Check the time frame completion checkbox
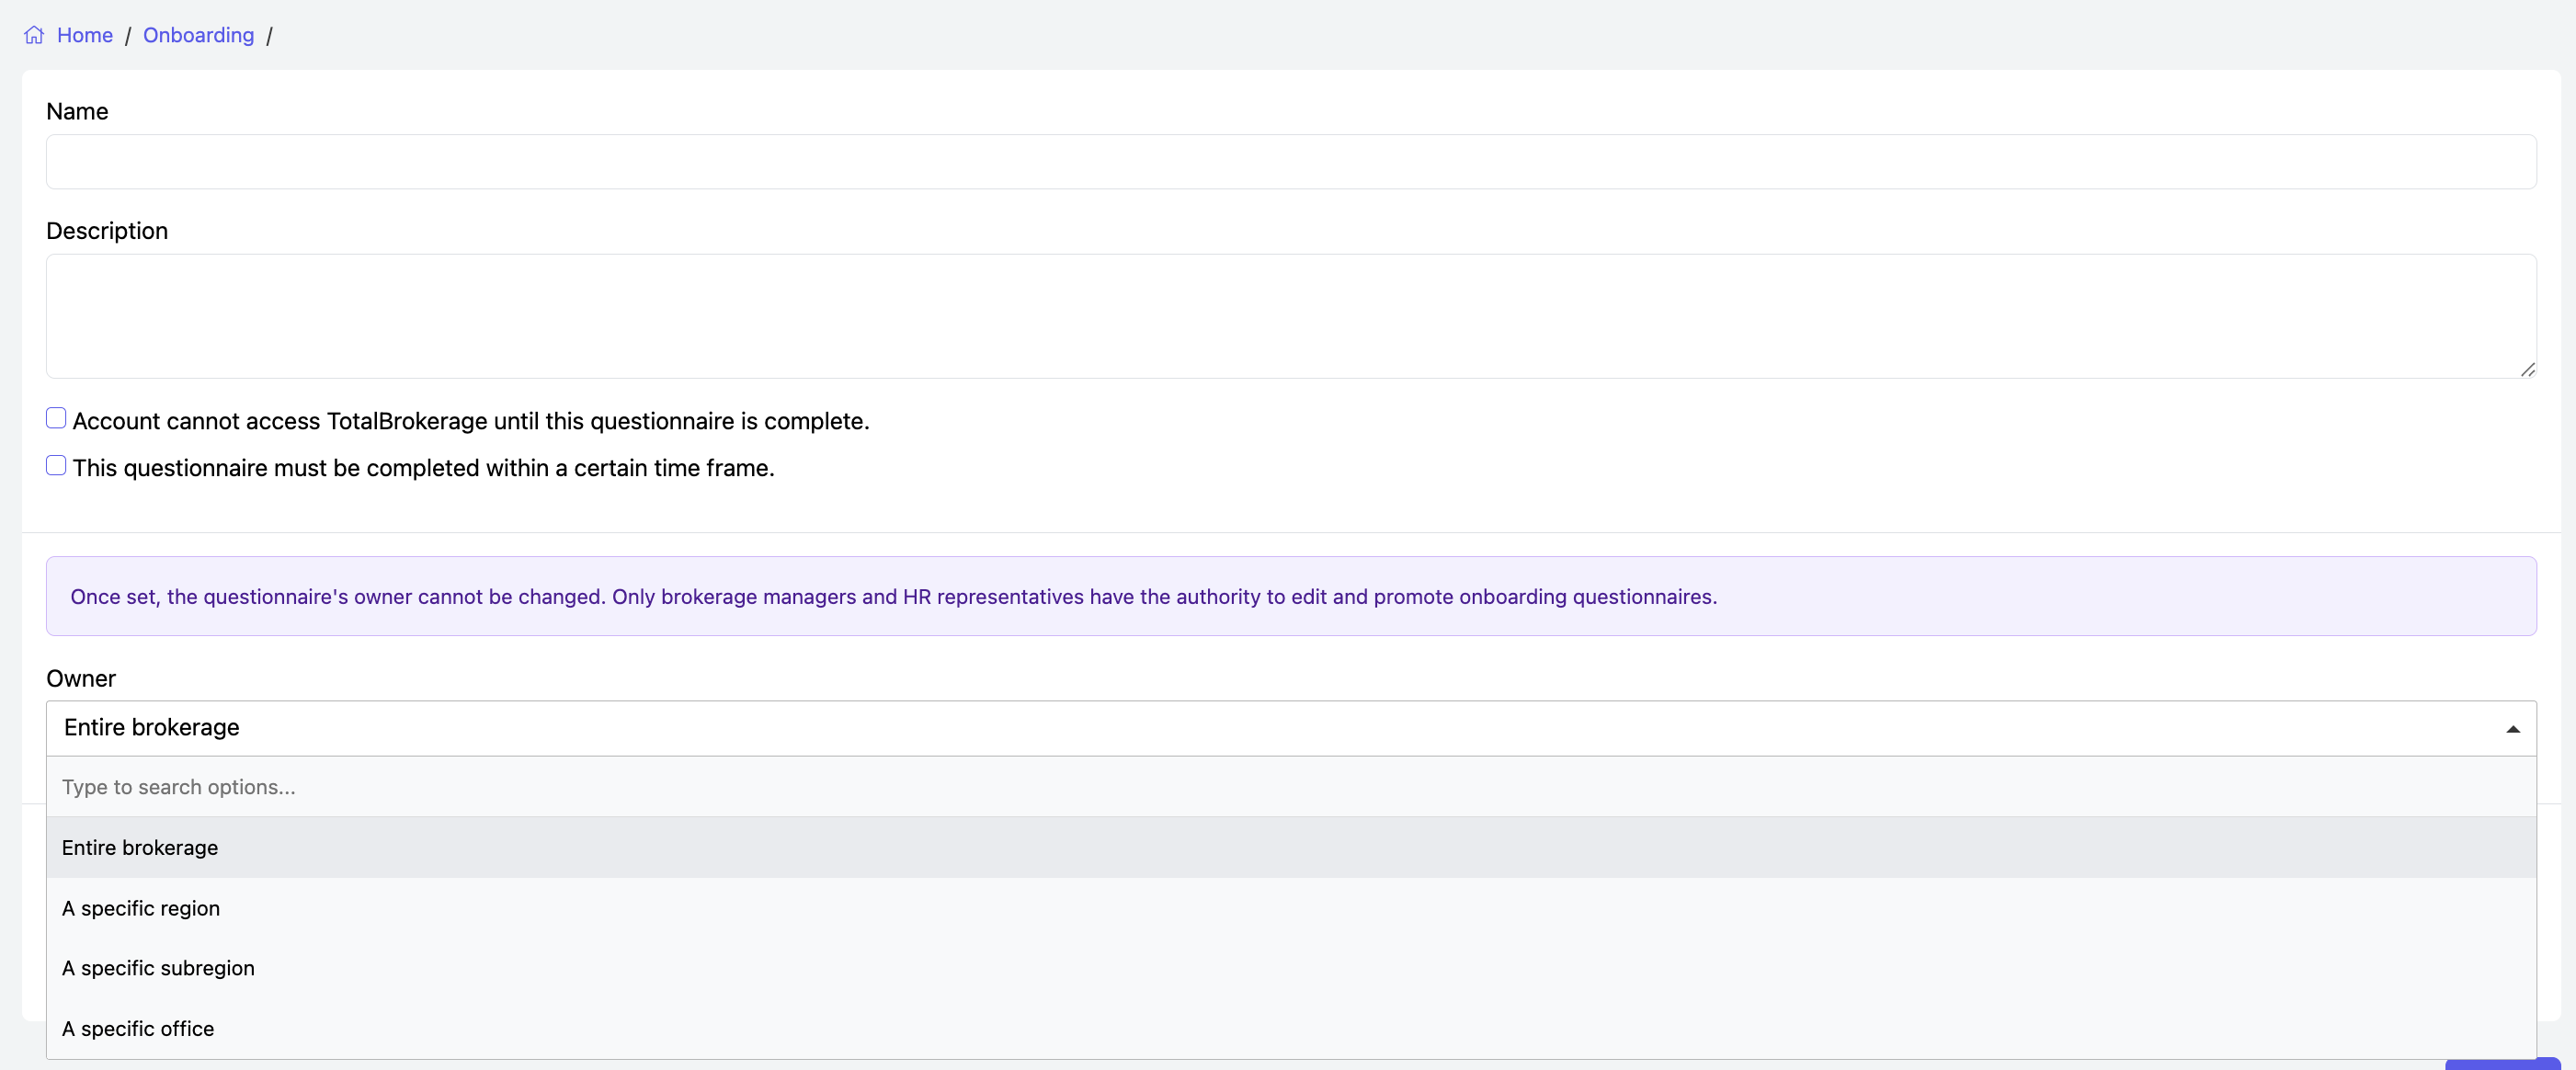Image resolution: width=2576 pixels, height=1070 pixels. click(x=56, y=466)
